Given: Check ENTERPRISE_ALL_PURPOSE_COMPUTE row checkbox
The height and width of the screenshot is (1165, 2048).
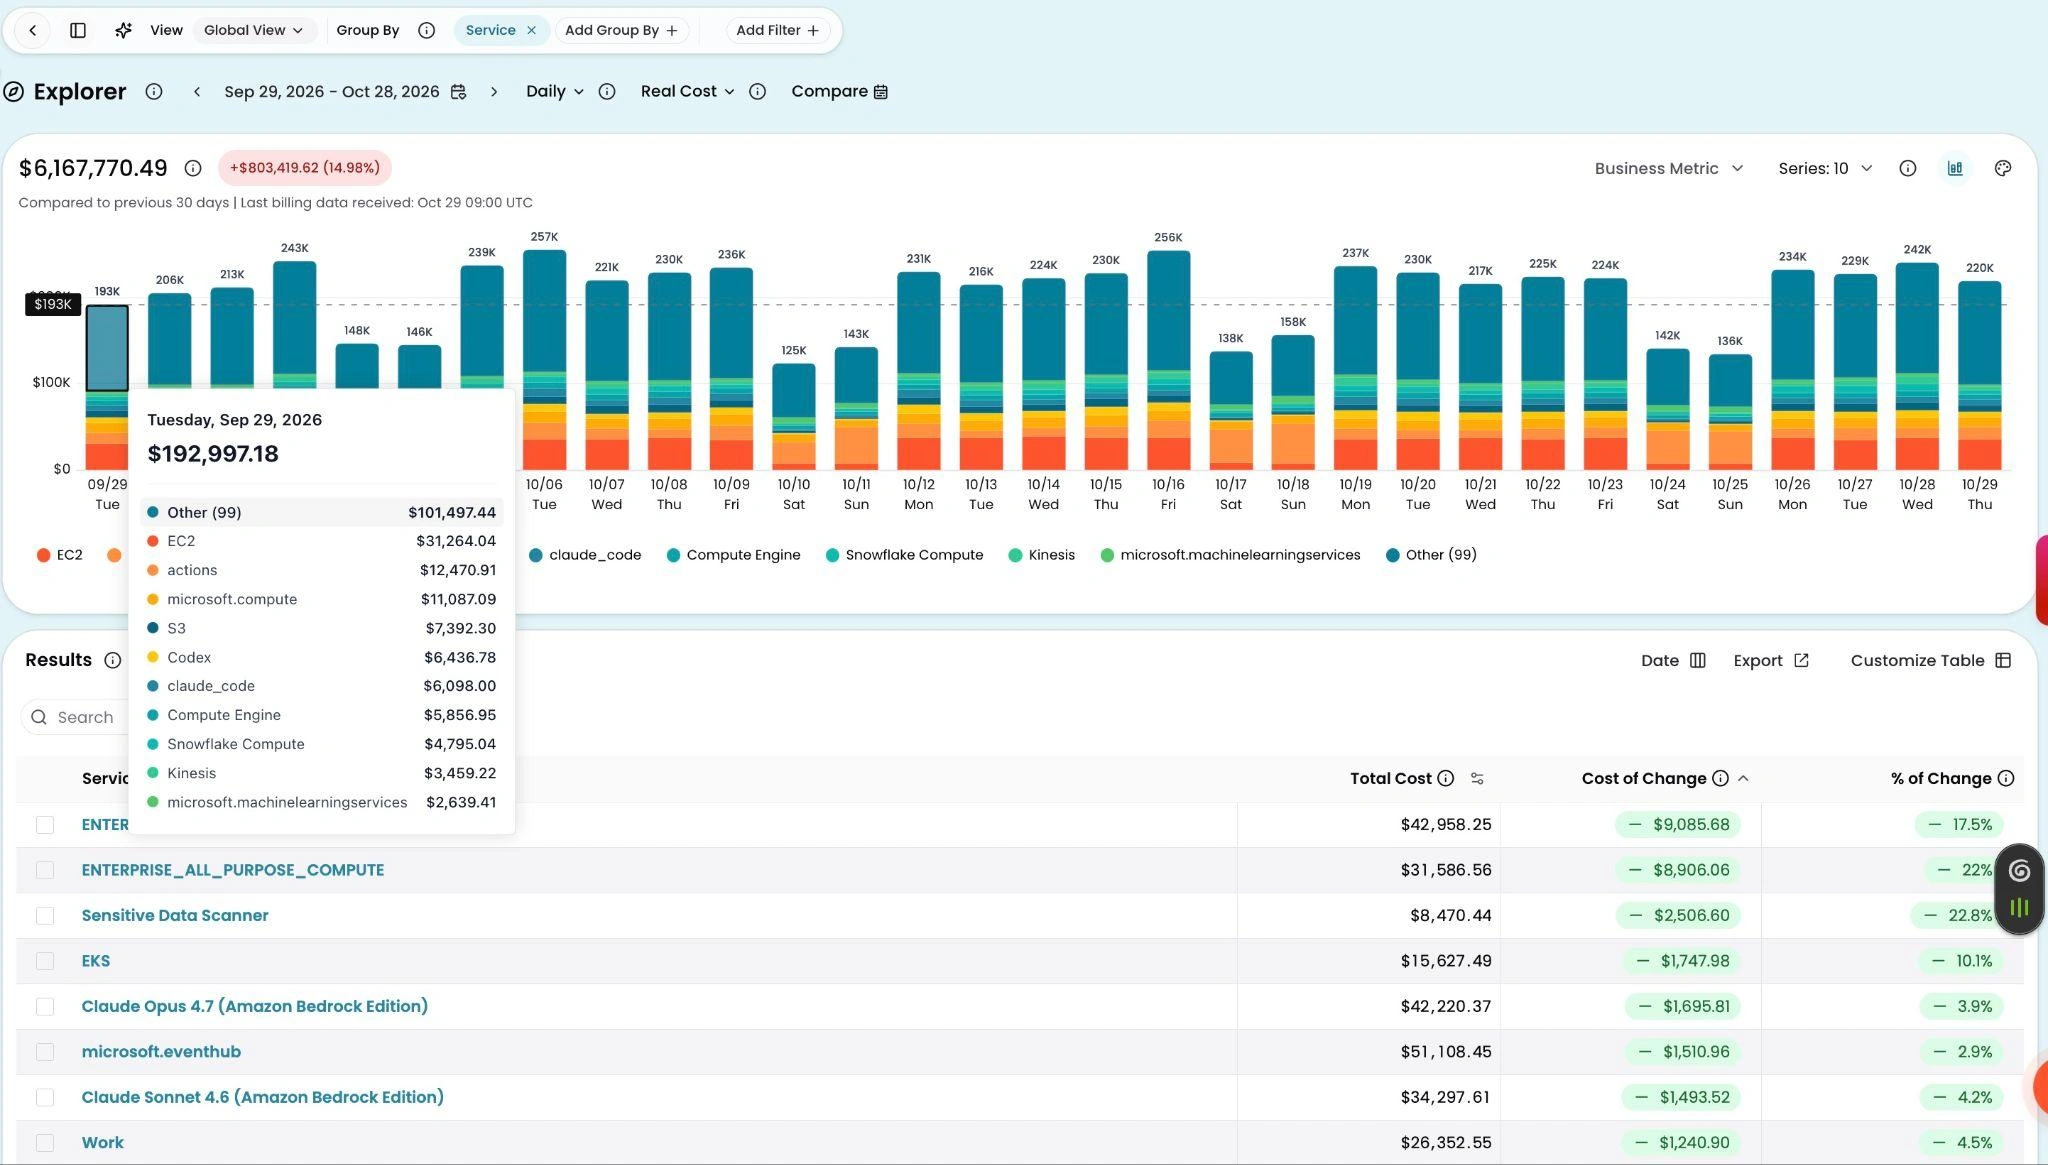Looking at the screenshot, I should pyautogui.click(x=45, y=870).
